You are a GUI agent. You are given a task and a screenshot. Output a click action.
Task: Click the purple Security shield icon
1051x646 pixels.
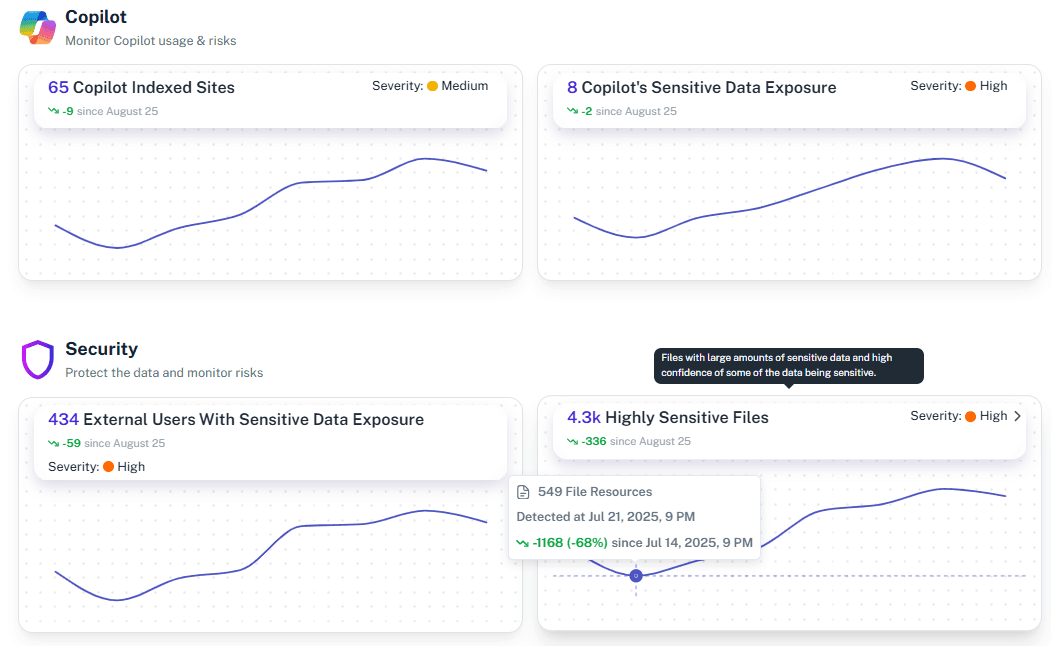[37, 360]
